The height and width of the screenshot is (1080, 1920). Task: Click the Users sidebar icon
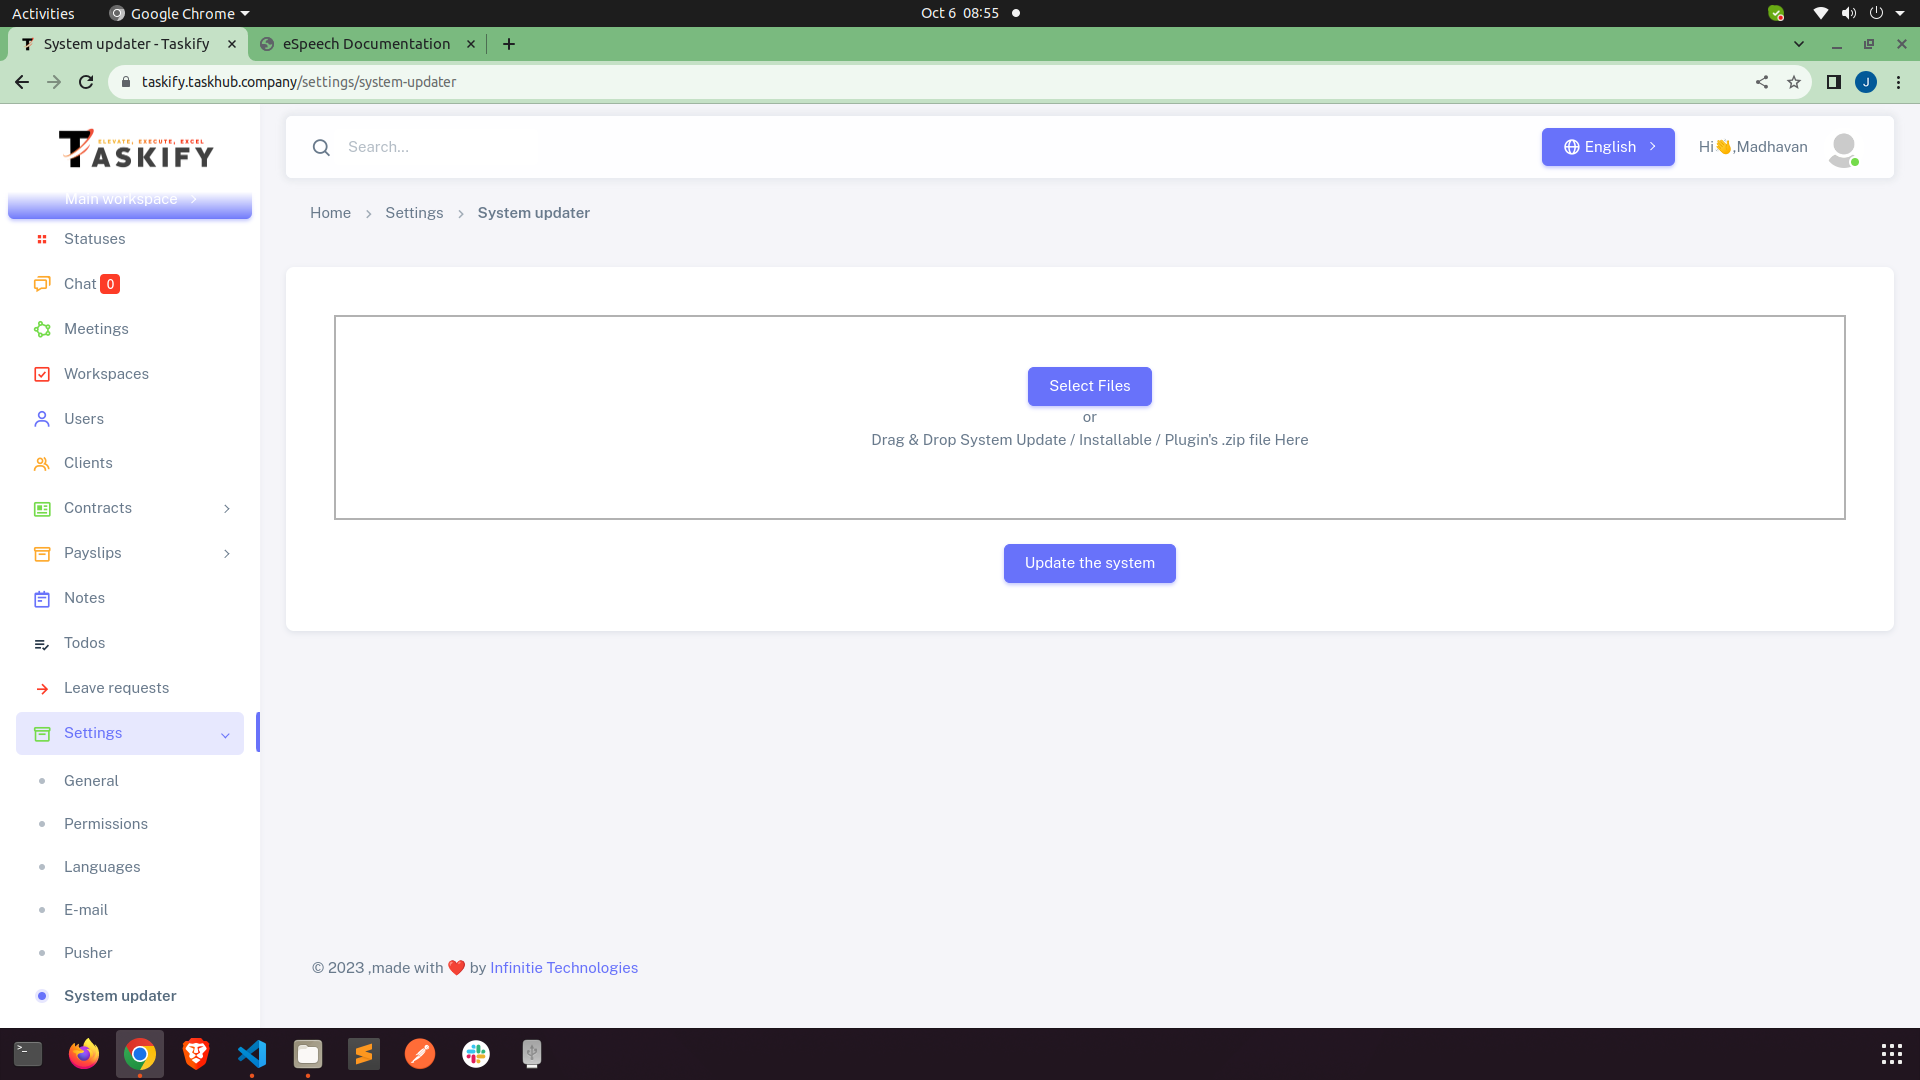coord(42,419)
